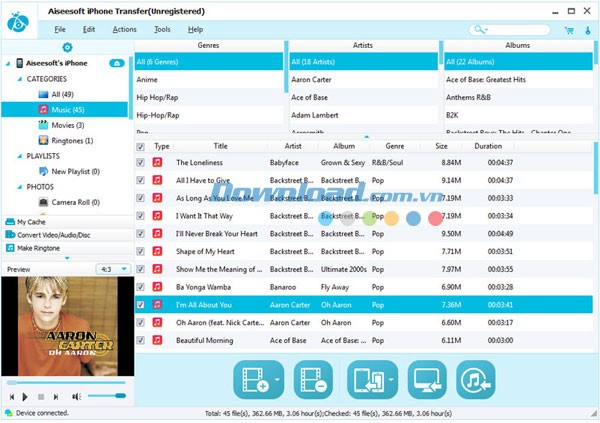
Task: Uncheck I Want It That Way checkbox
Action: (x=140, y=216)
